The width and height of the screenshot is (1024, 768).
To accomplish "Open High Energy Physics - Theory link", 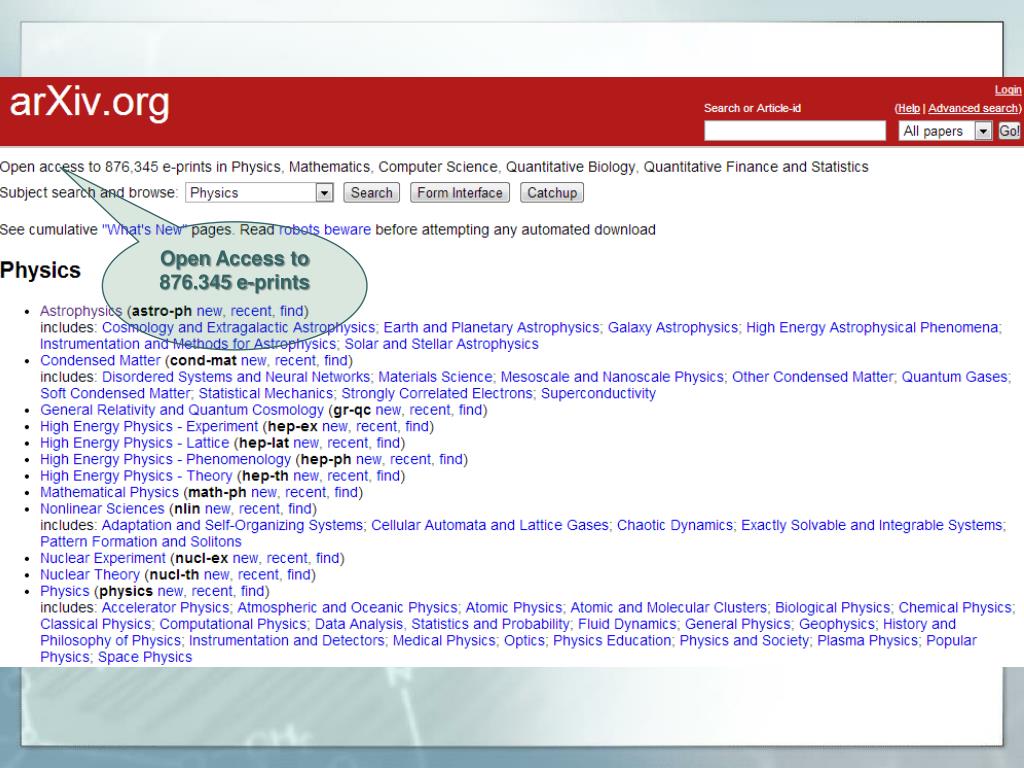I will coord(136,476).
